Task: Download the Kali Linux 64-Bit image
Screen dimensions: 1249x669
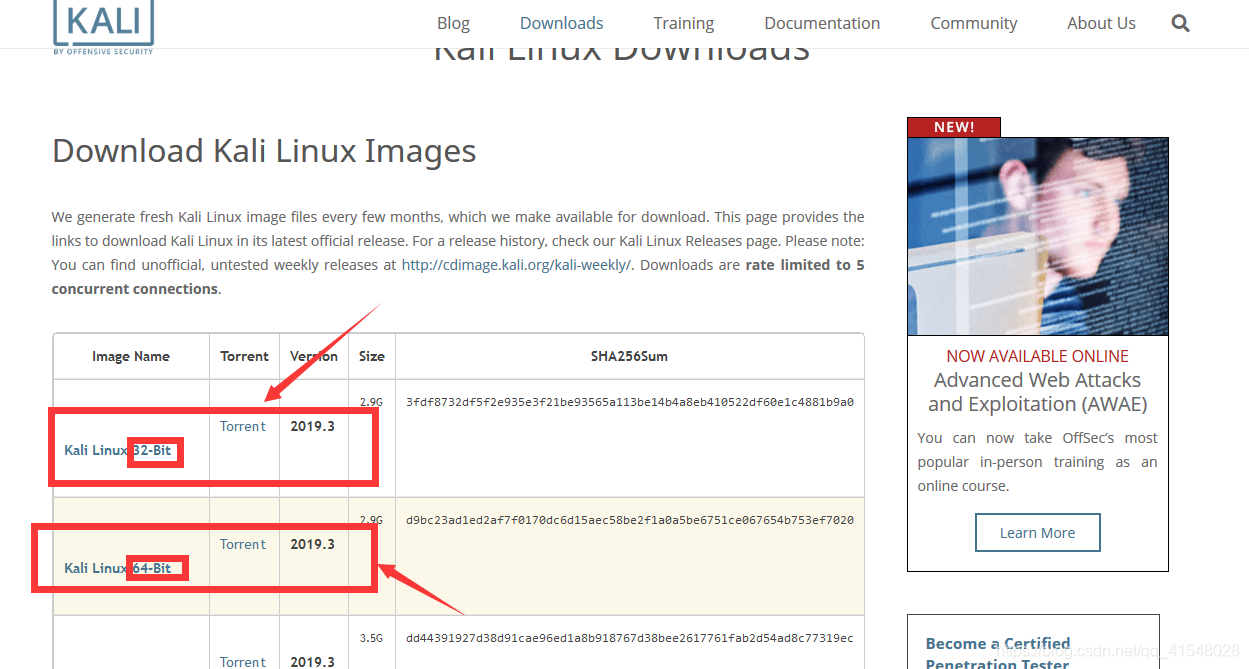Action: (118, 568)
